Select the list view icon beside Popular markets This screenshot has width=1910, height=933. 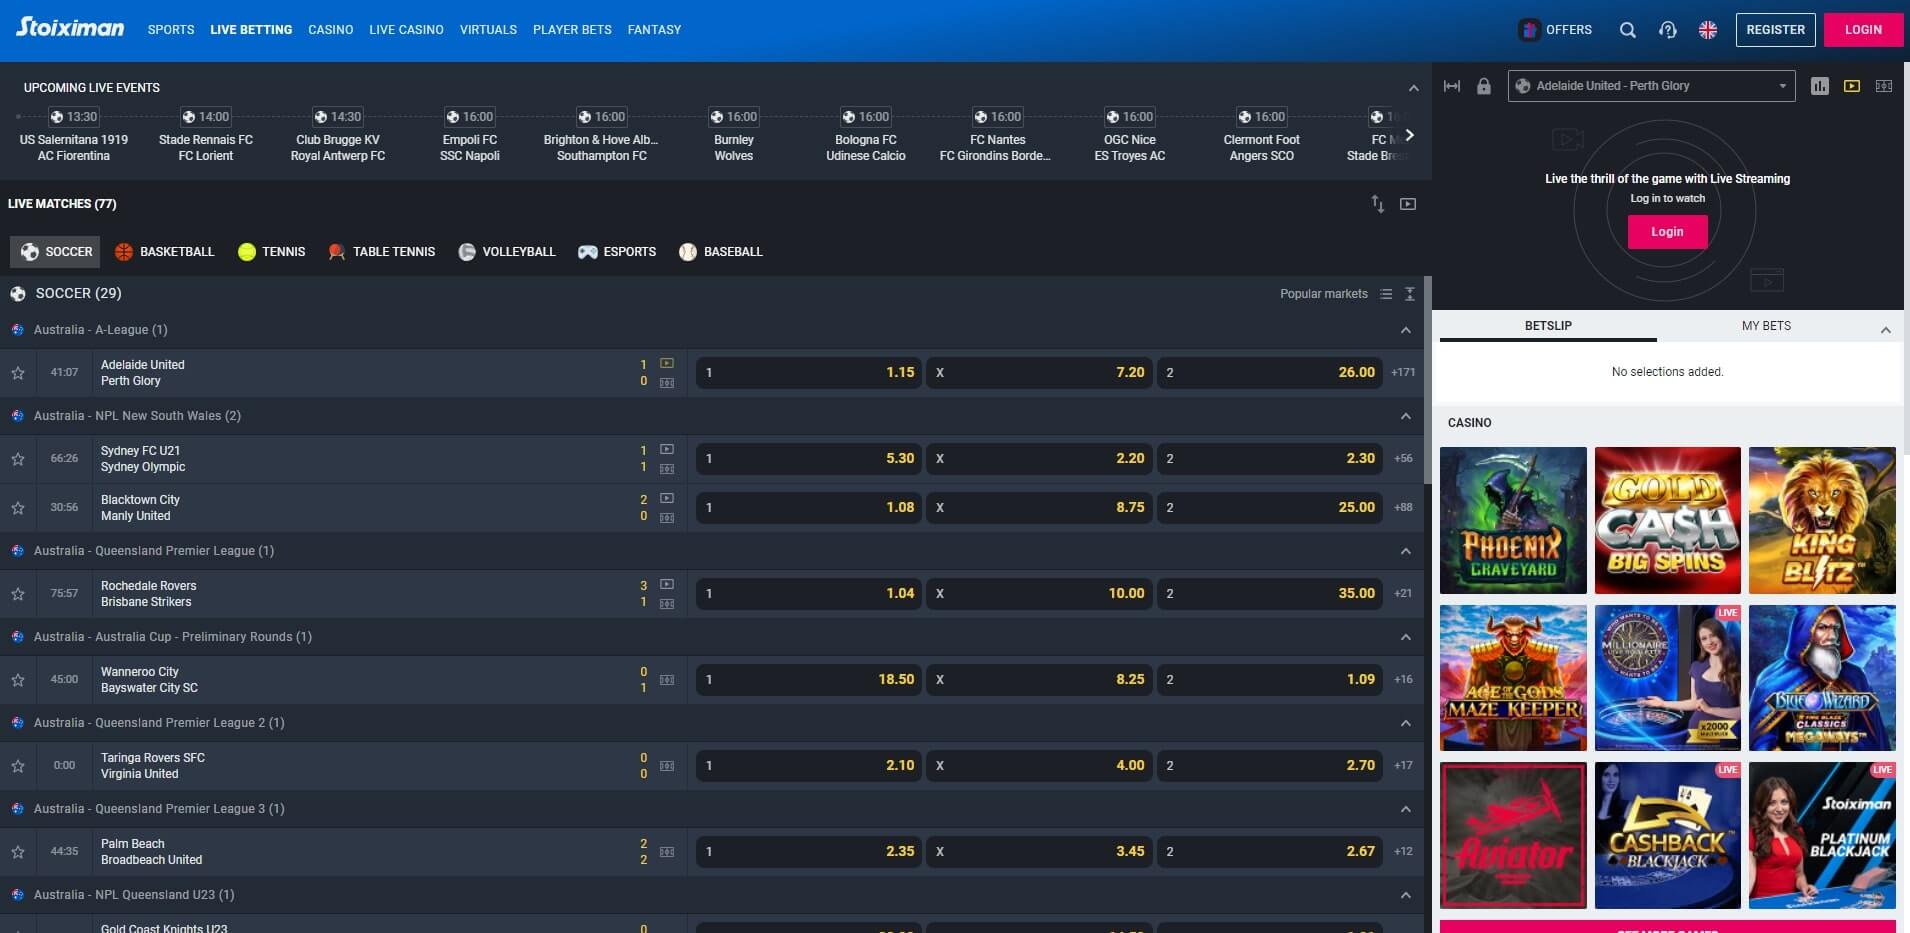[x=1385, y=293]
